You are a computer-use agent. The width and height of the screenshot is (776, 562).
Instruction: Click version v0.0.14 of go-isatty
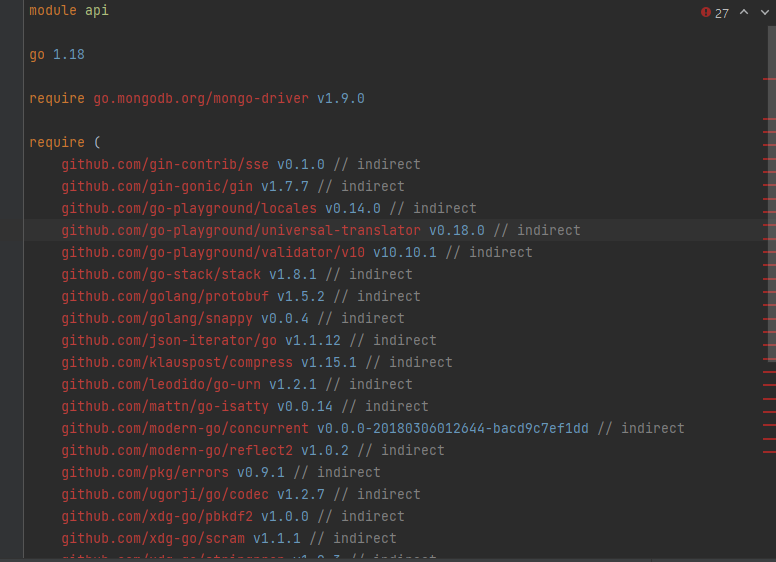tap(305, 407)
